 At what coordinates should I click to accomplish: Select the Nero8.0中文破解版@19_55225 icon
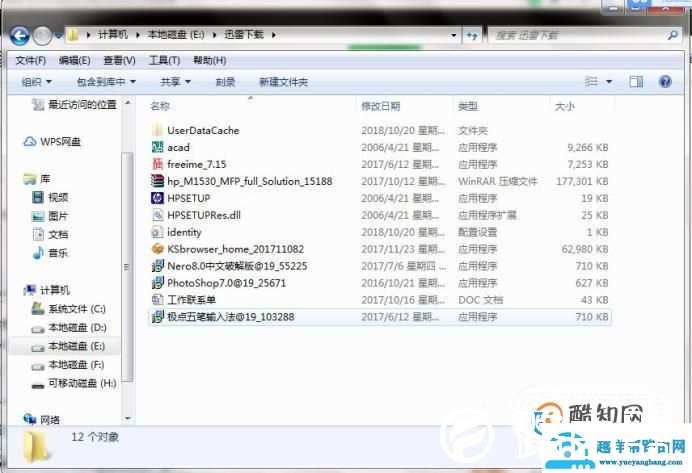(157, 266)
